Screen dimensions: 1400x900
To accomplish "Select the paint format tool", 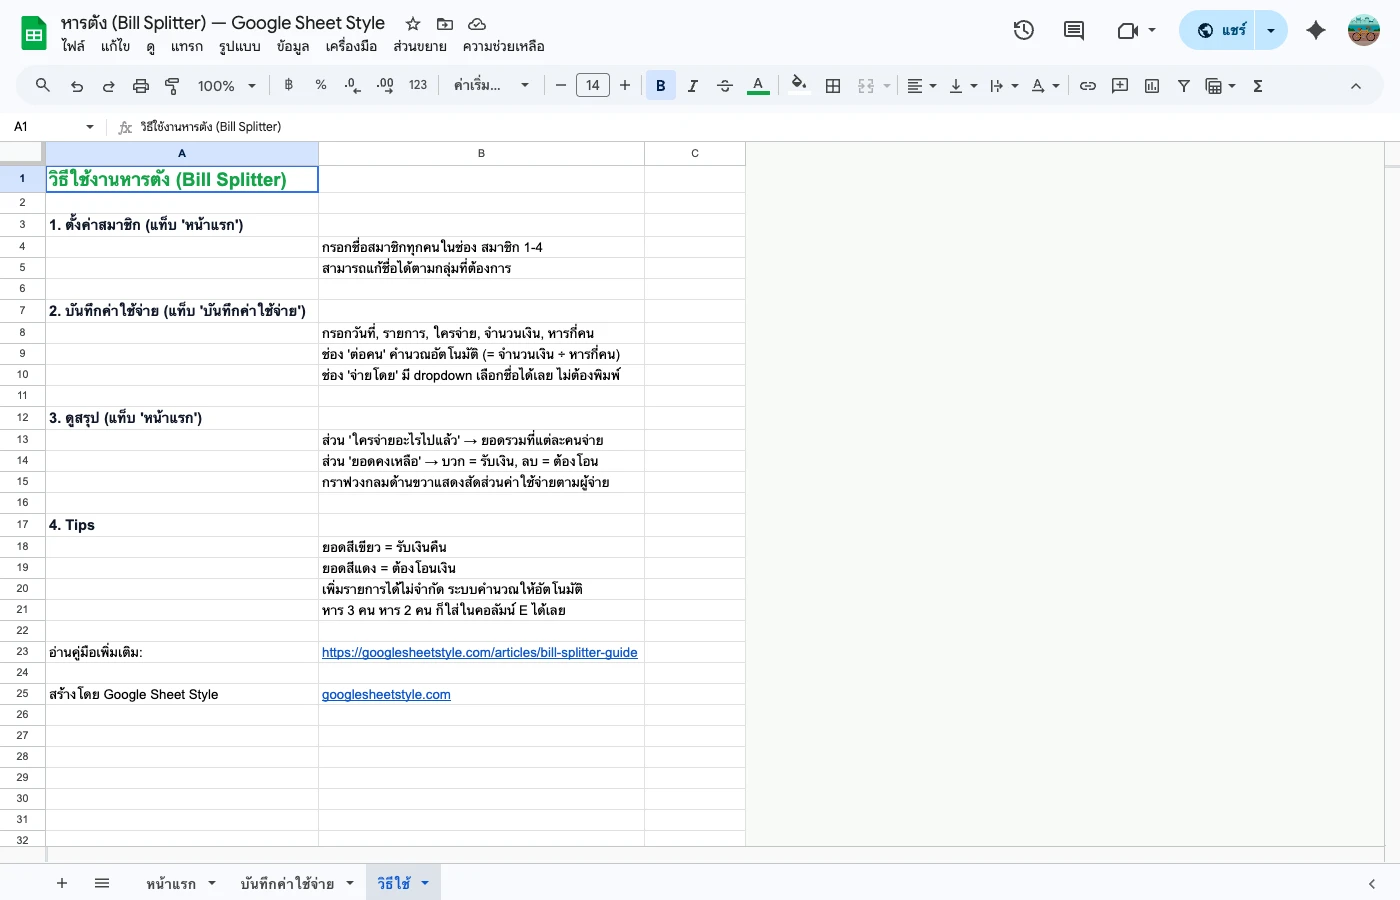I will (x=171, y=85).
